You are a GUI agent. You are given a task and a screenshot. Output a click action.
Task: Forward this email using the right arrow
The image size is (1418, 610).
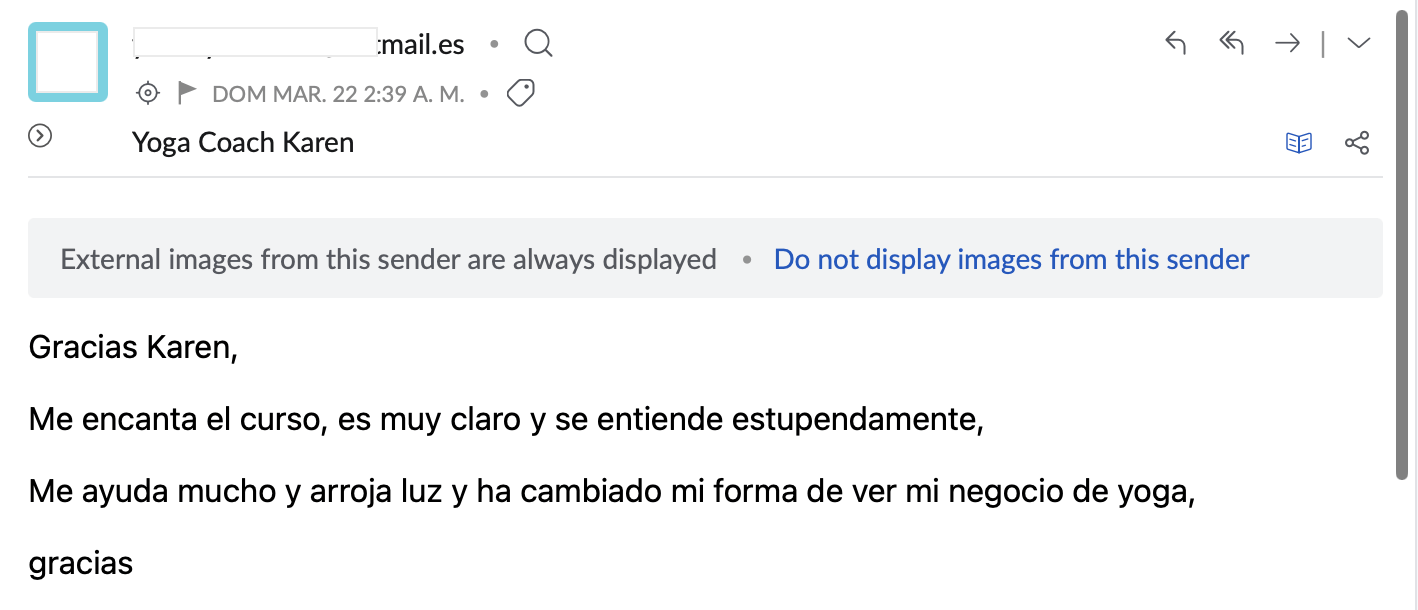1287,43
